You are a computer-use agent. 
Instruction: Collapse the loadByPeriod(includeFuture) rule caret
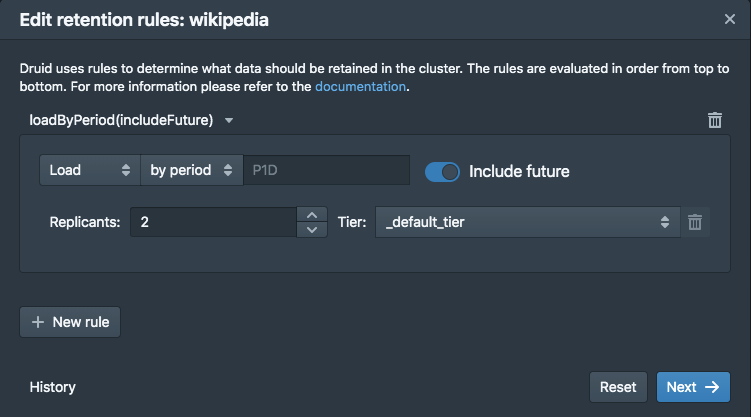(x=229, y=121)
